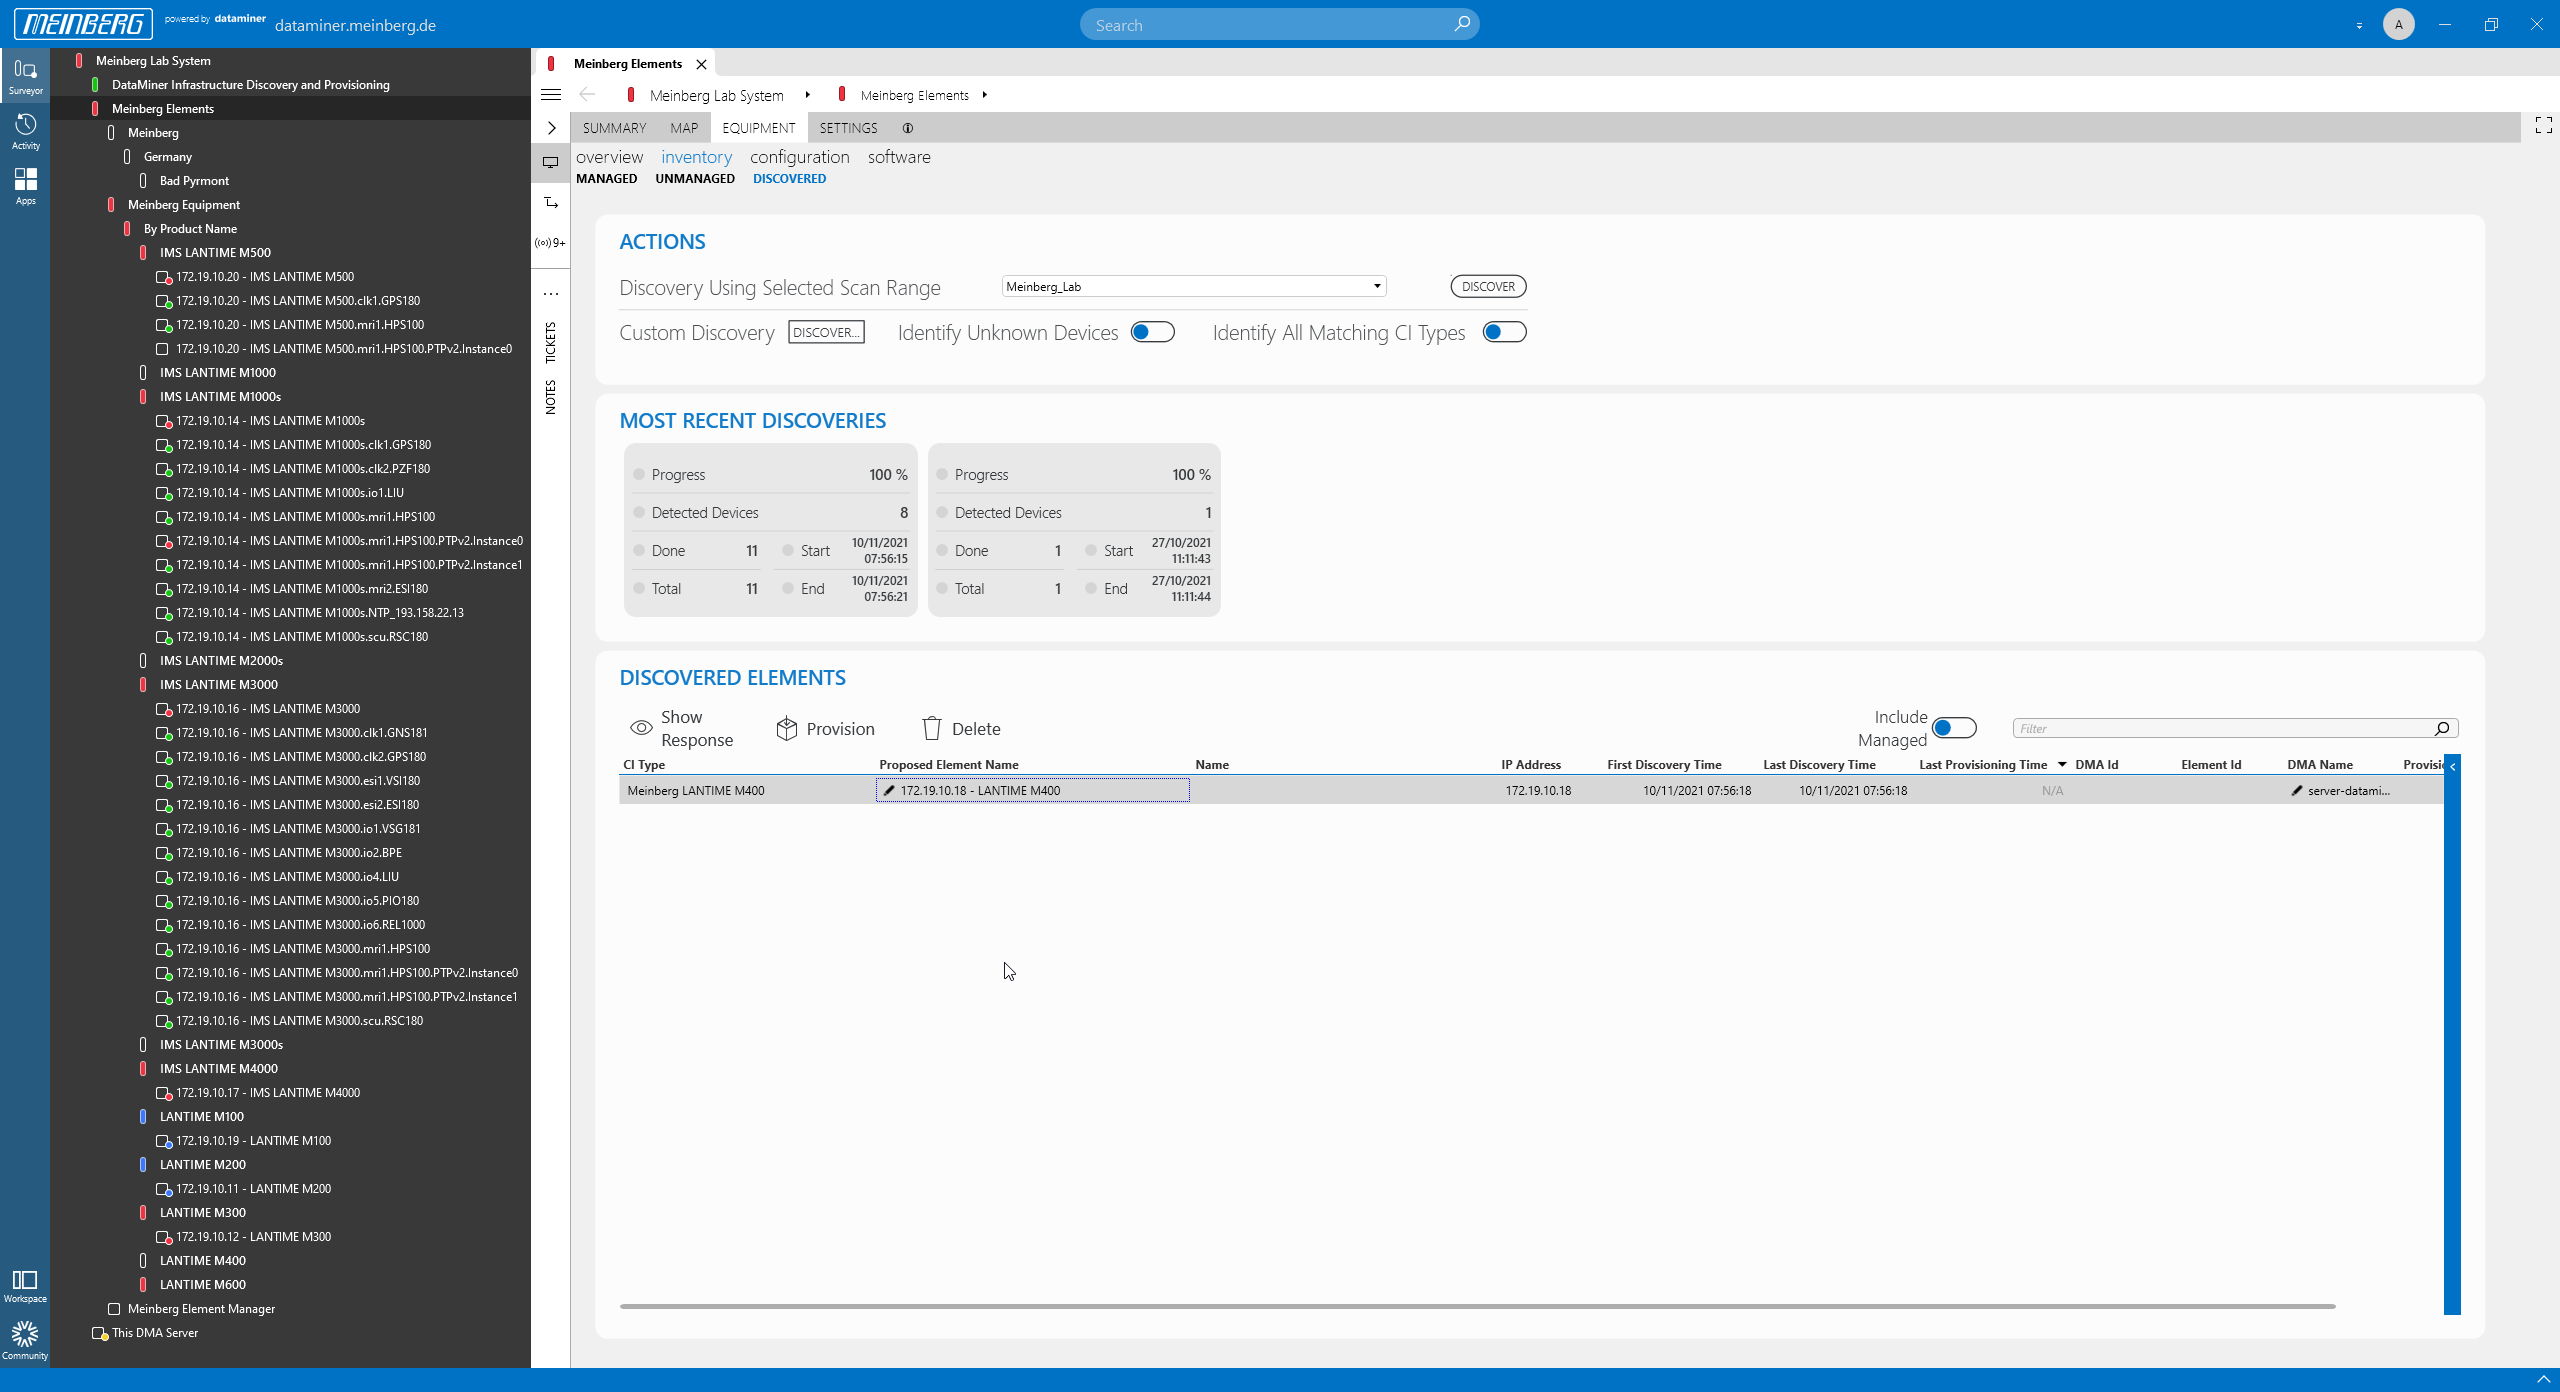Open the Community panel
Screen dimensions: 2560x1392
pyautogui.click(x=25, y=1341)
